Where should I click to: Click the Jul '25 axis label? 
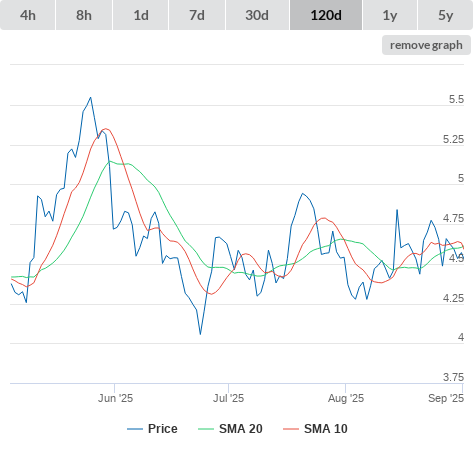point(229,398)
